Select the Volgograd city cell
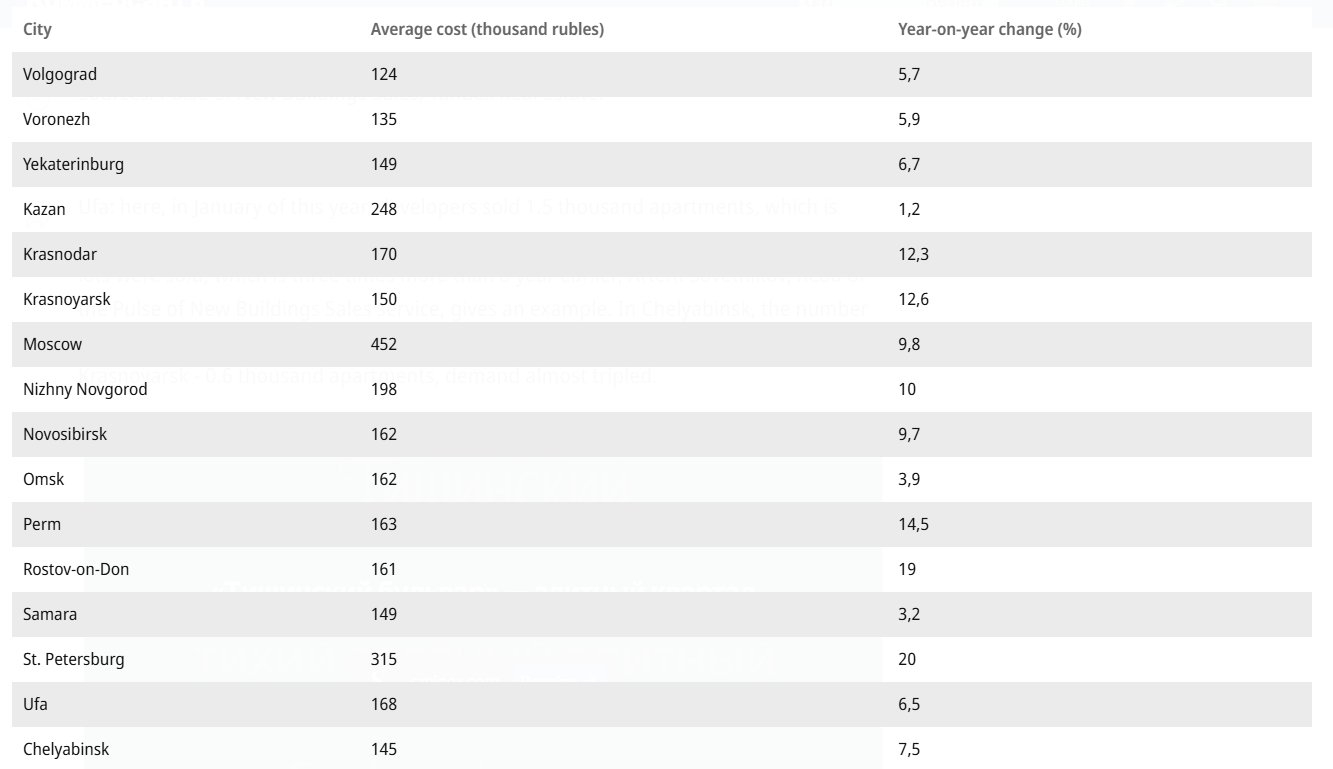Viewport: 1333px width, 769px height. (x=60, y=74)
